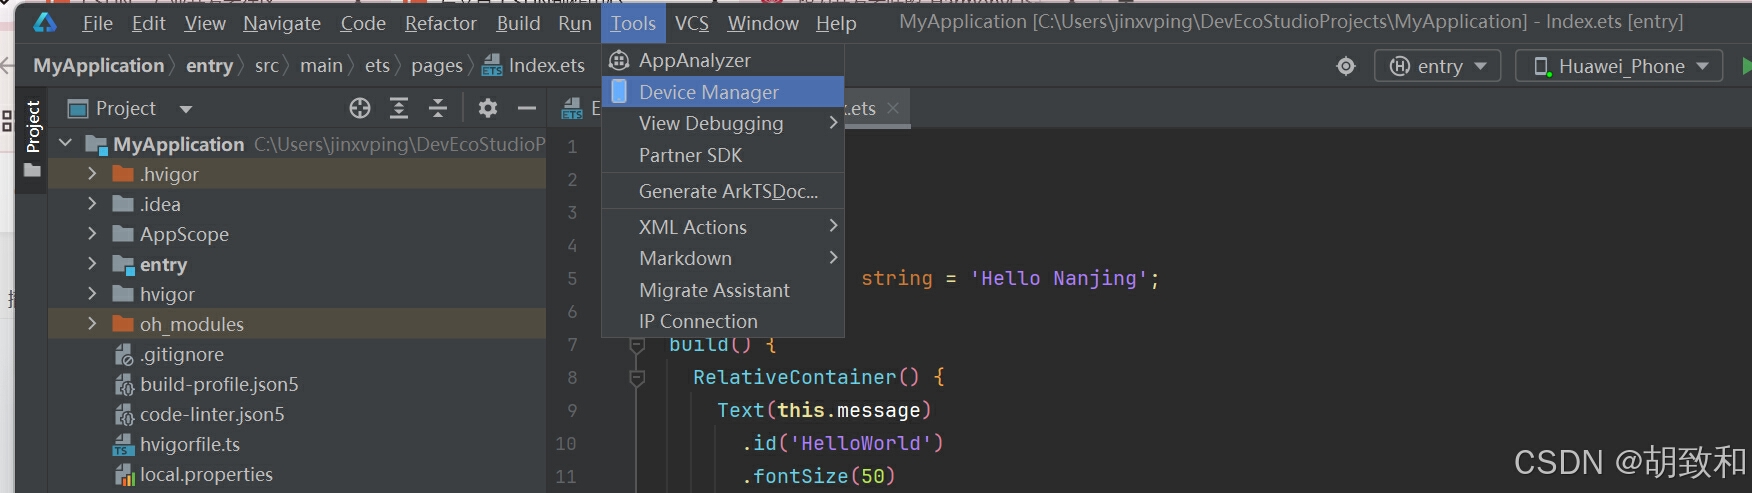This screenshot has width=1752, height=493.
Task: Open the Huawei_Phone device dropdown
Action: (x=1619, y=66)
